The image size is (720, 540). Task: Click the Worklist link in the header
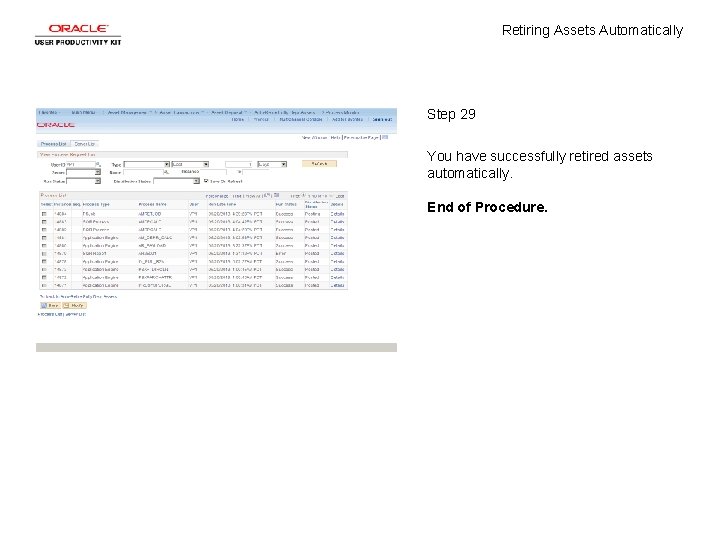tap(261, 119)
